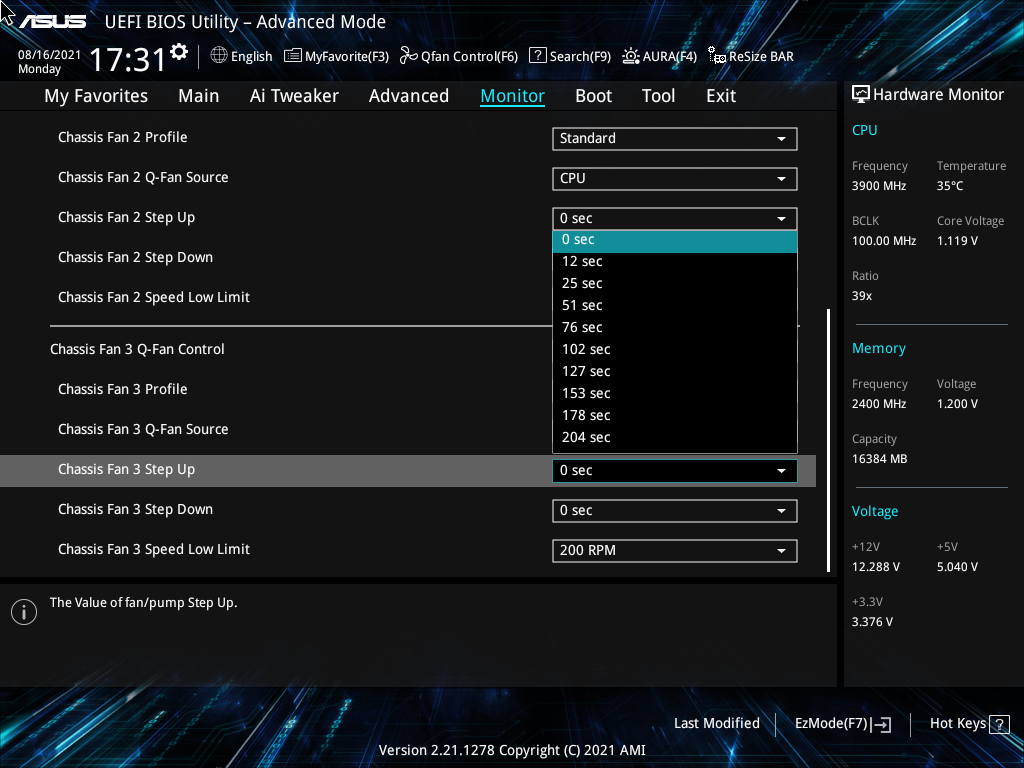
Task: Click +3.3V reading 3.376 V
Action: pos(872,622)
